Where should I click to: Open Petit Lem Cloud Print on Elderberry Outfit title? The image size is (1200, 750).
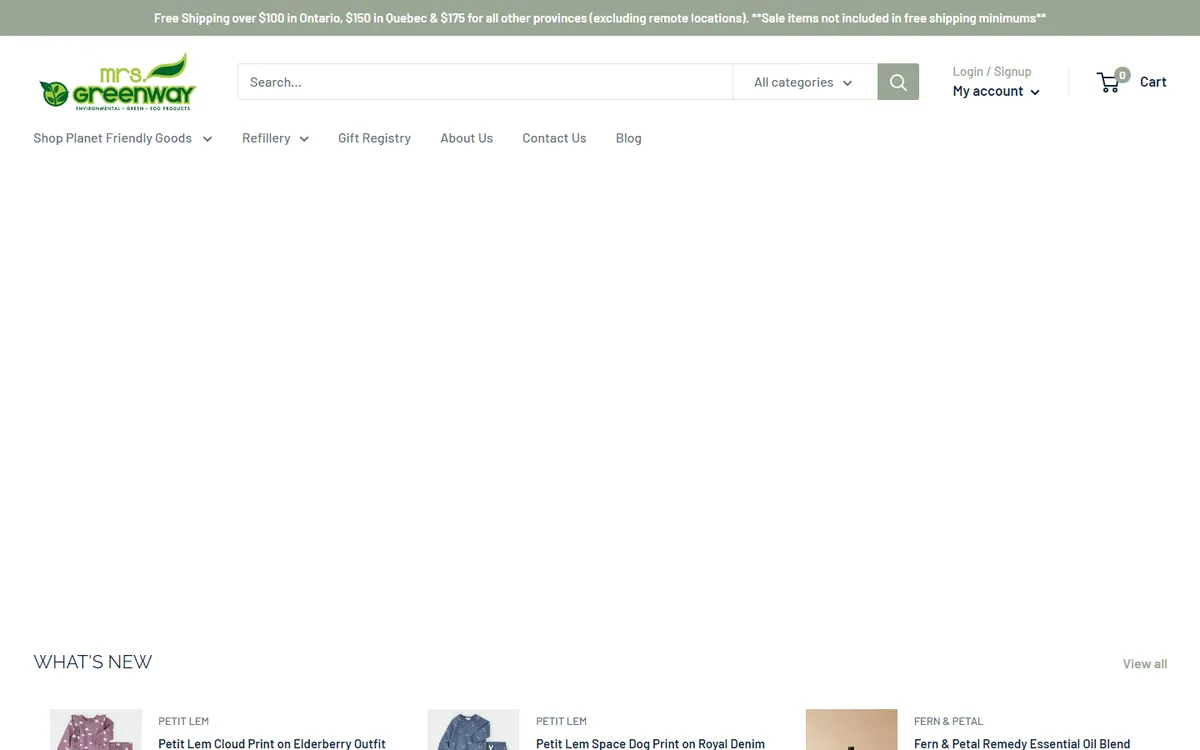[272, 743]
